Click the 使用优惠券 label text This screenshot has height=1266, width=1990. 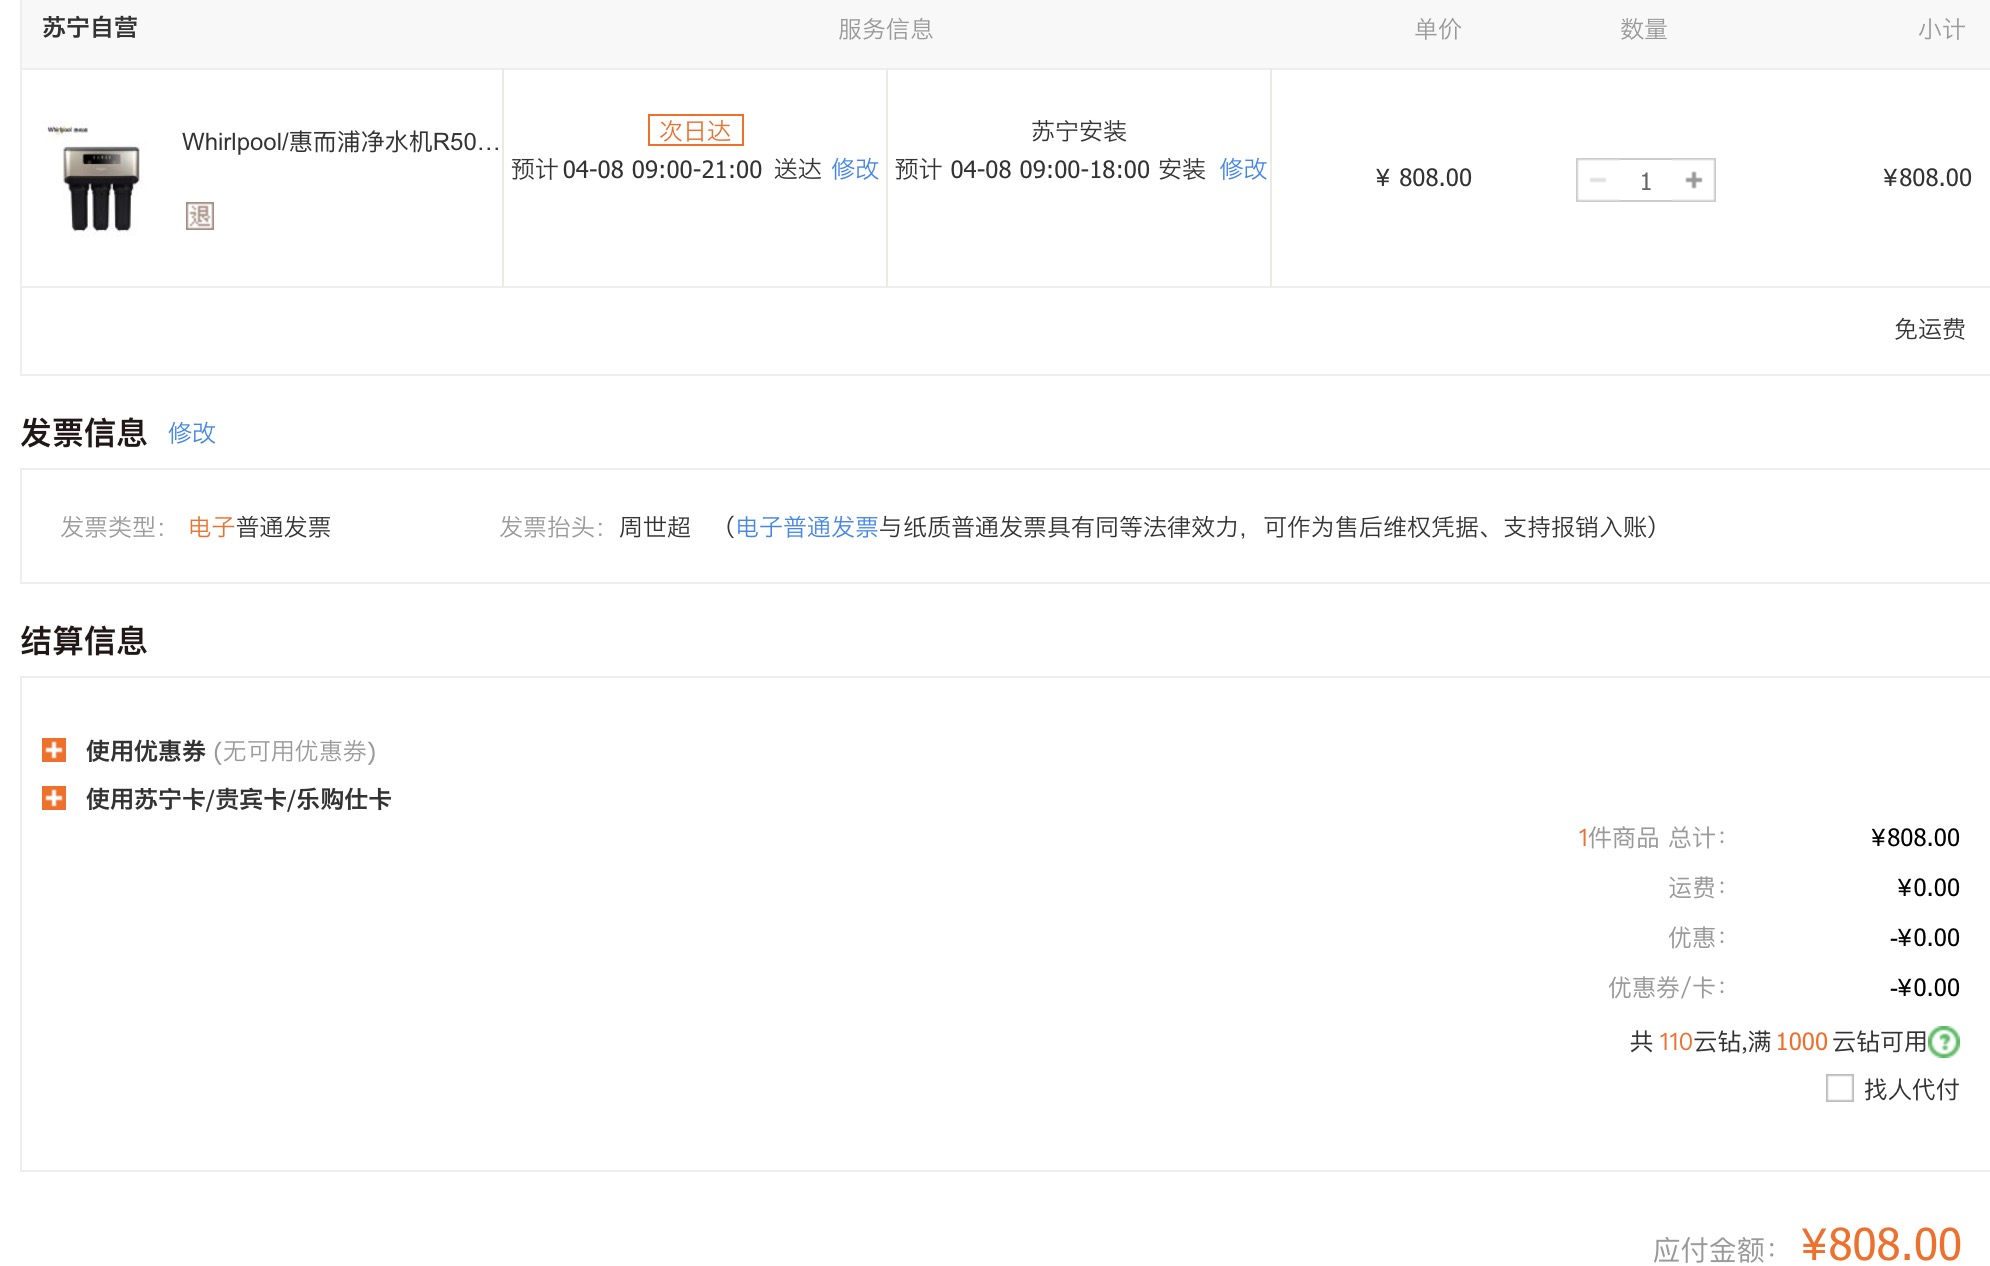tap(146, 751)
